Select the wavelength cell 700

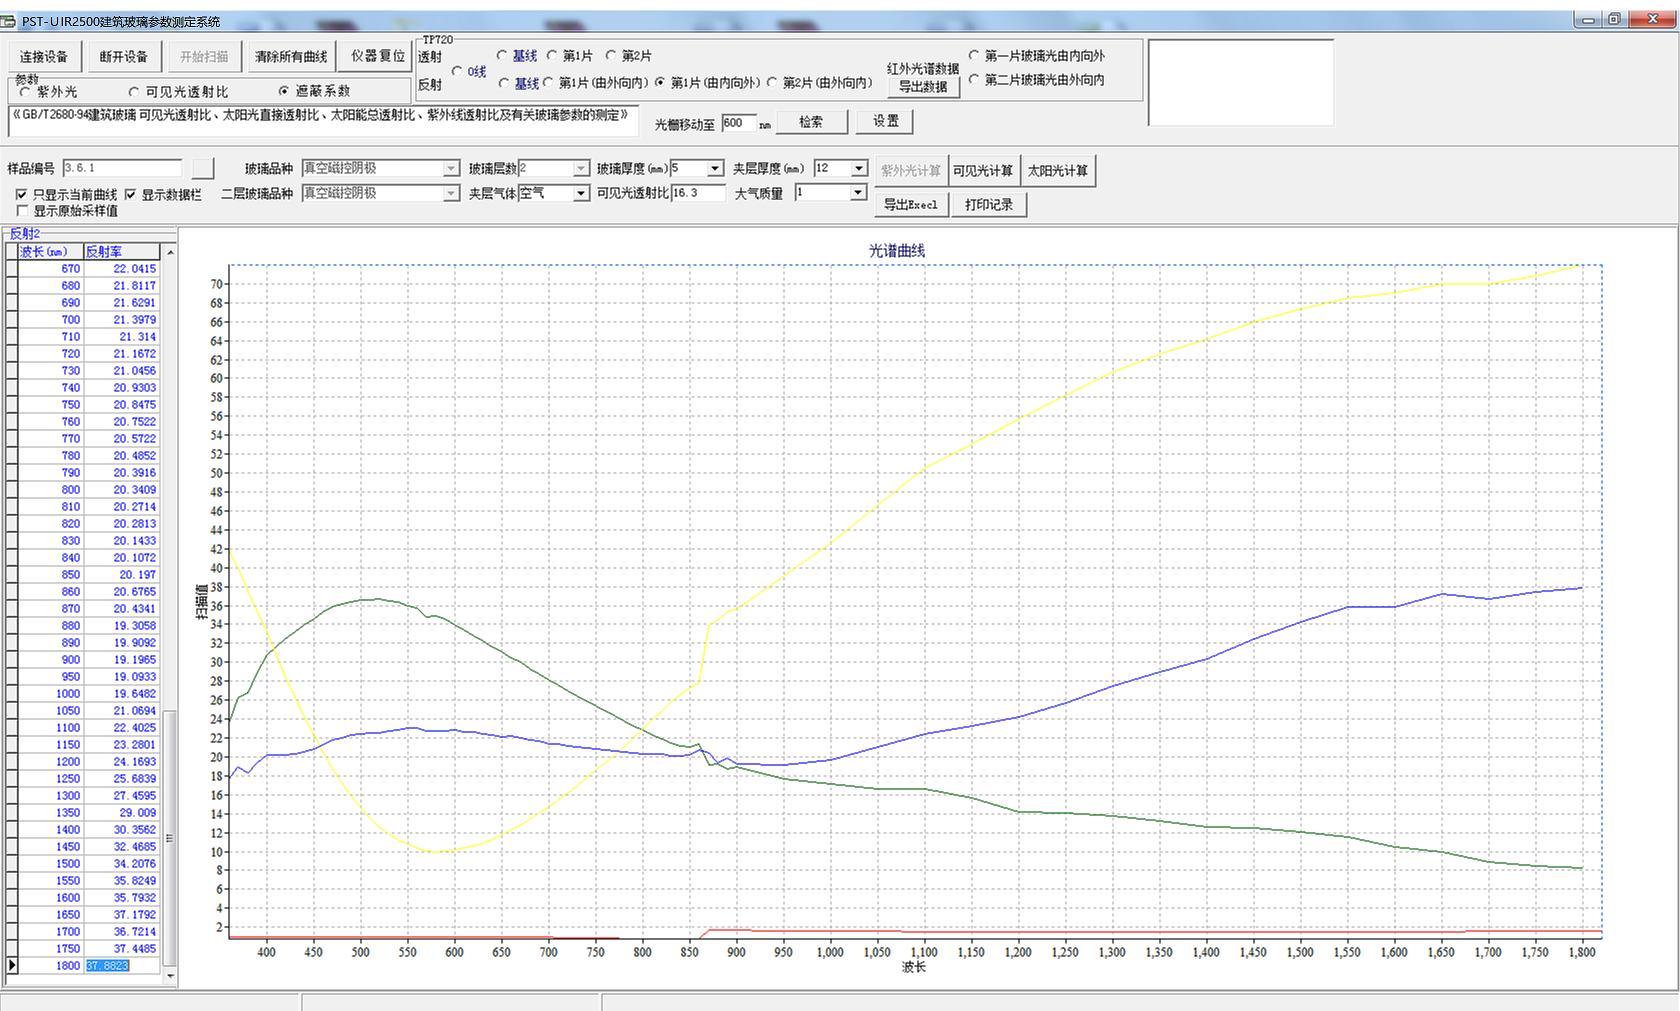coord(50,320)
